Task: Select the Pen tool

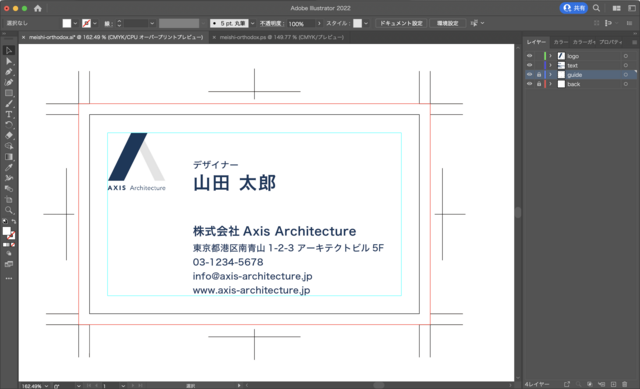Action: click(9, 72)
